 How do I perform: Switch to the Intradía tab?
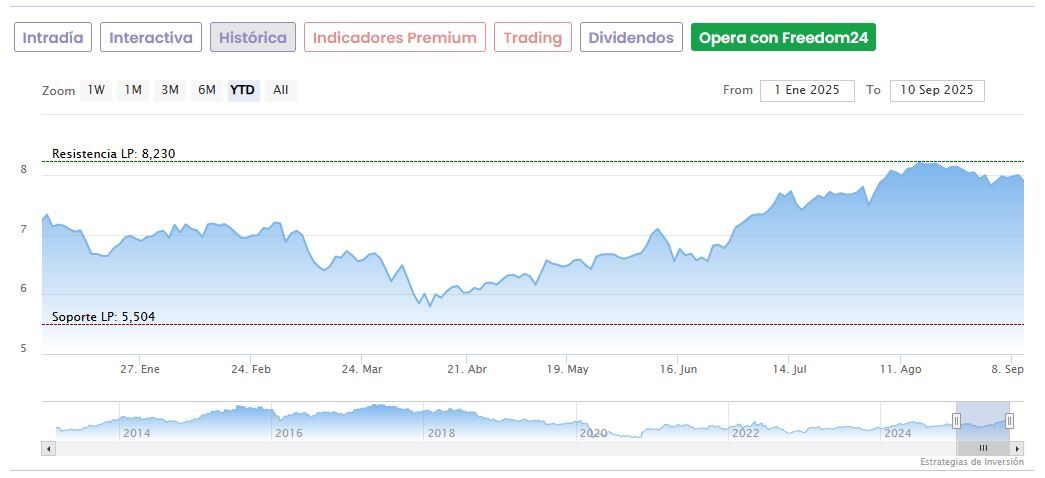click(54, 38)
